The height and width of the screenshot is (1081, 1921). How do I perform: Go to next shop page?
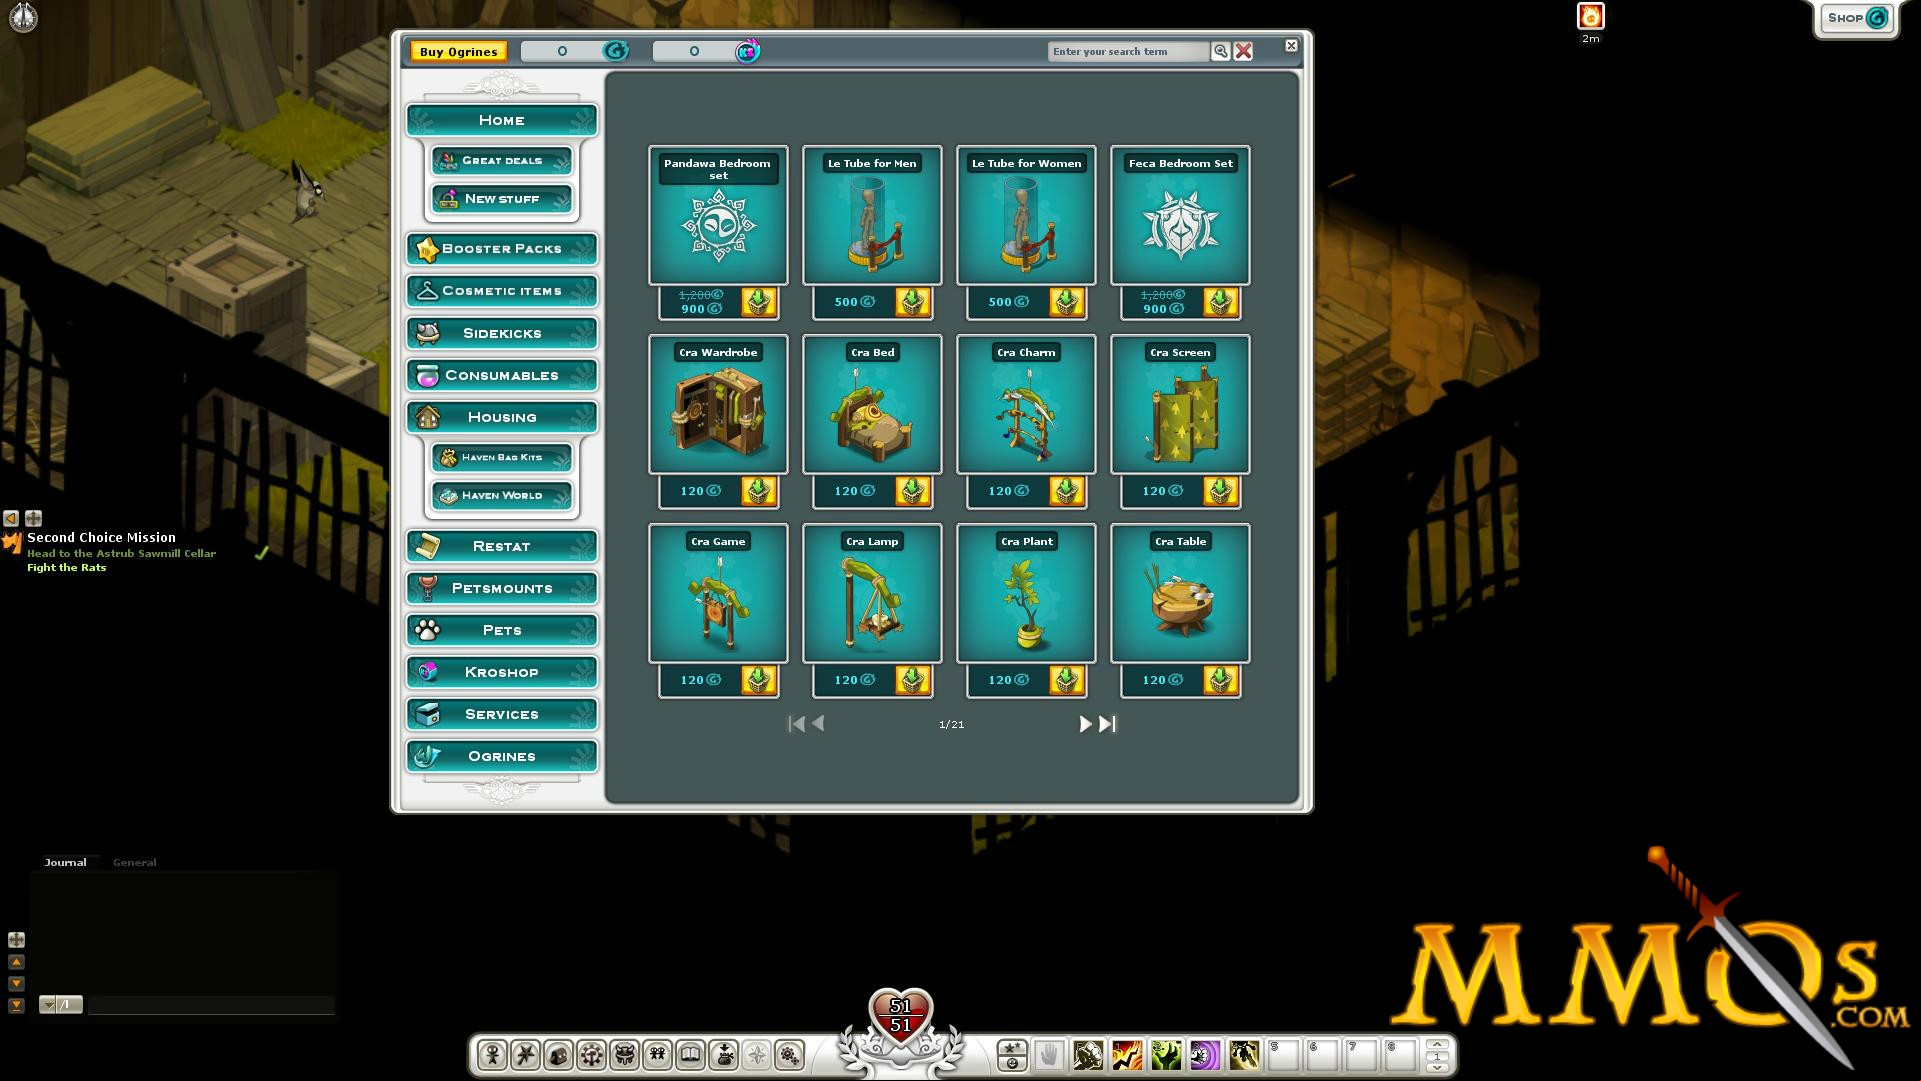pos(1085,724)
